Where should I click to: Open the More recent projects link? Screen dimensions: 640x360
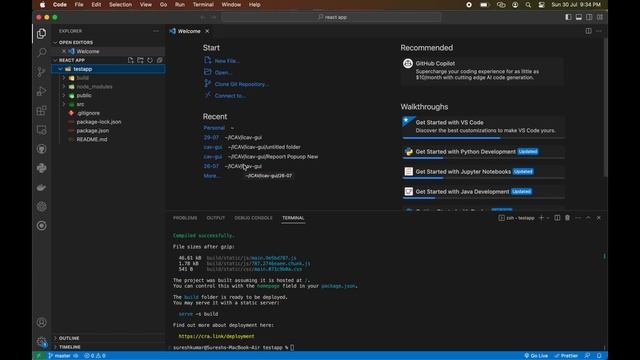click(x=211, y=176)
